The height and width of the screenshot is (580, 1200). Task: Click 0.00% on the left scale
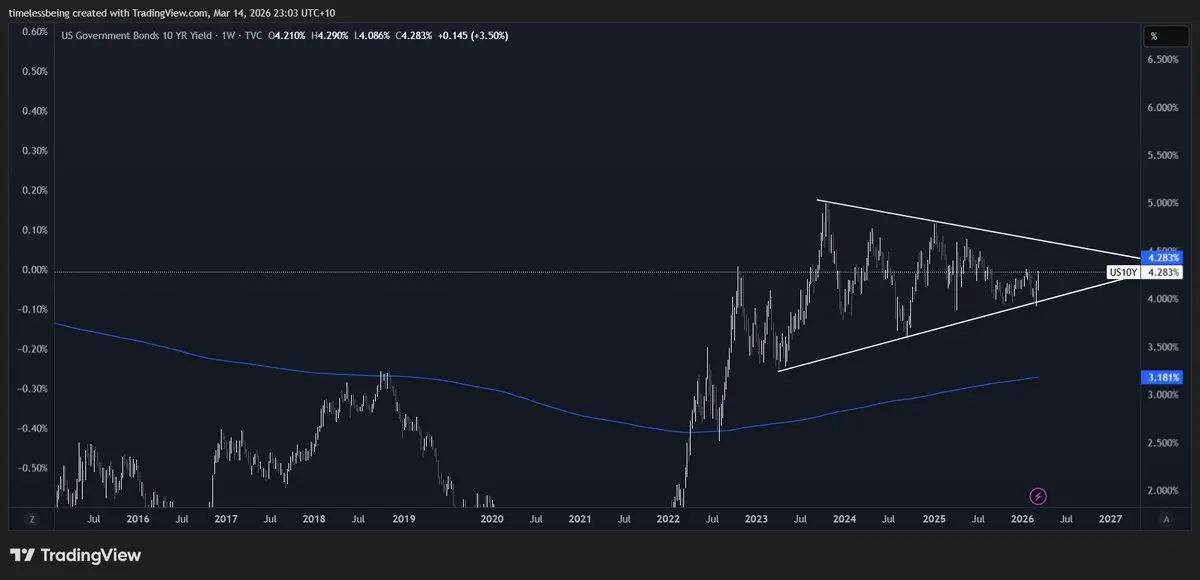pos(34,270)
